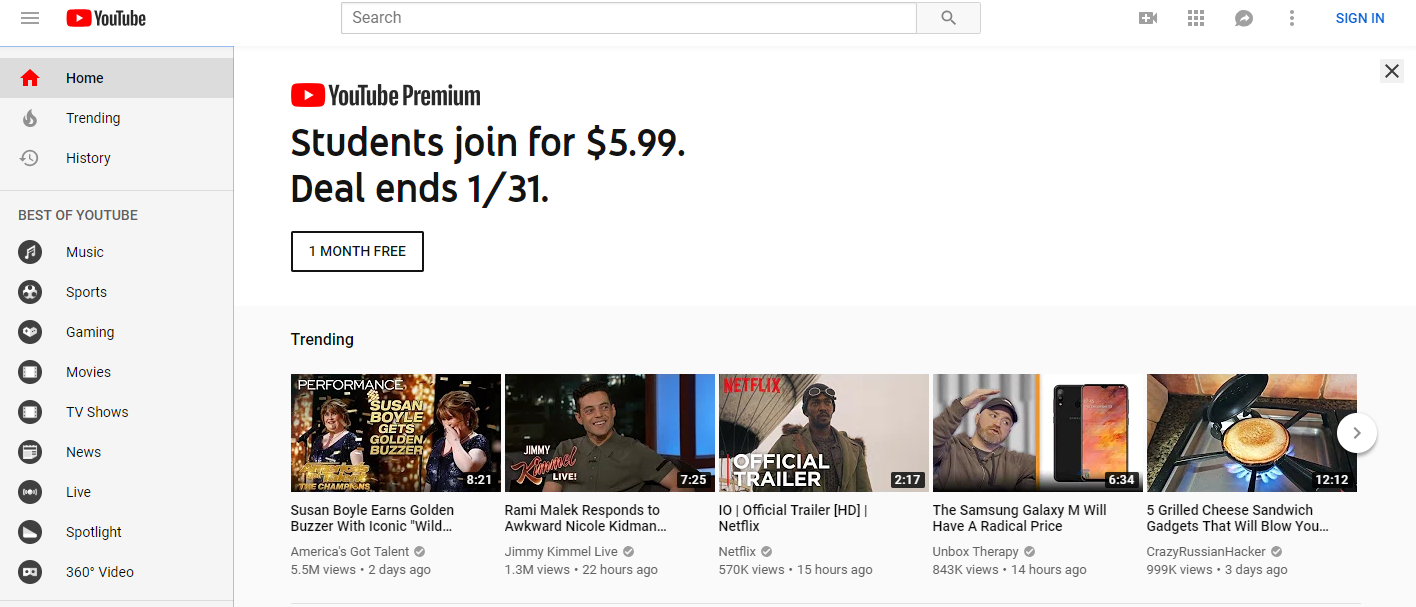Click title 'IO | Official Trailer [HD]'
Screen dimensions: 1416x607
coord(793,518)
